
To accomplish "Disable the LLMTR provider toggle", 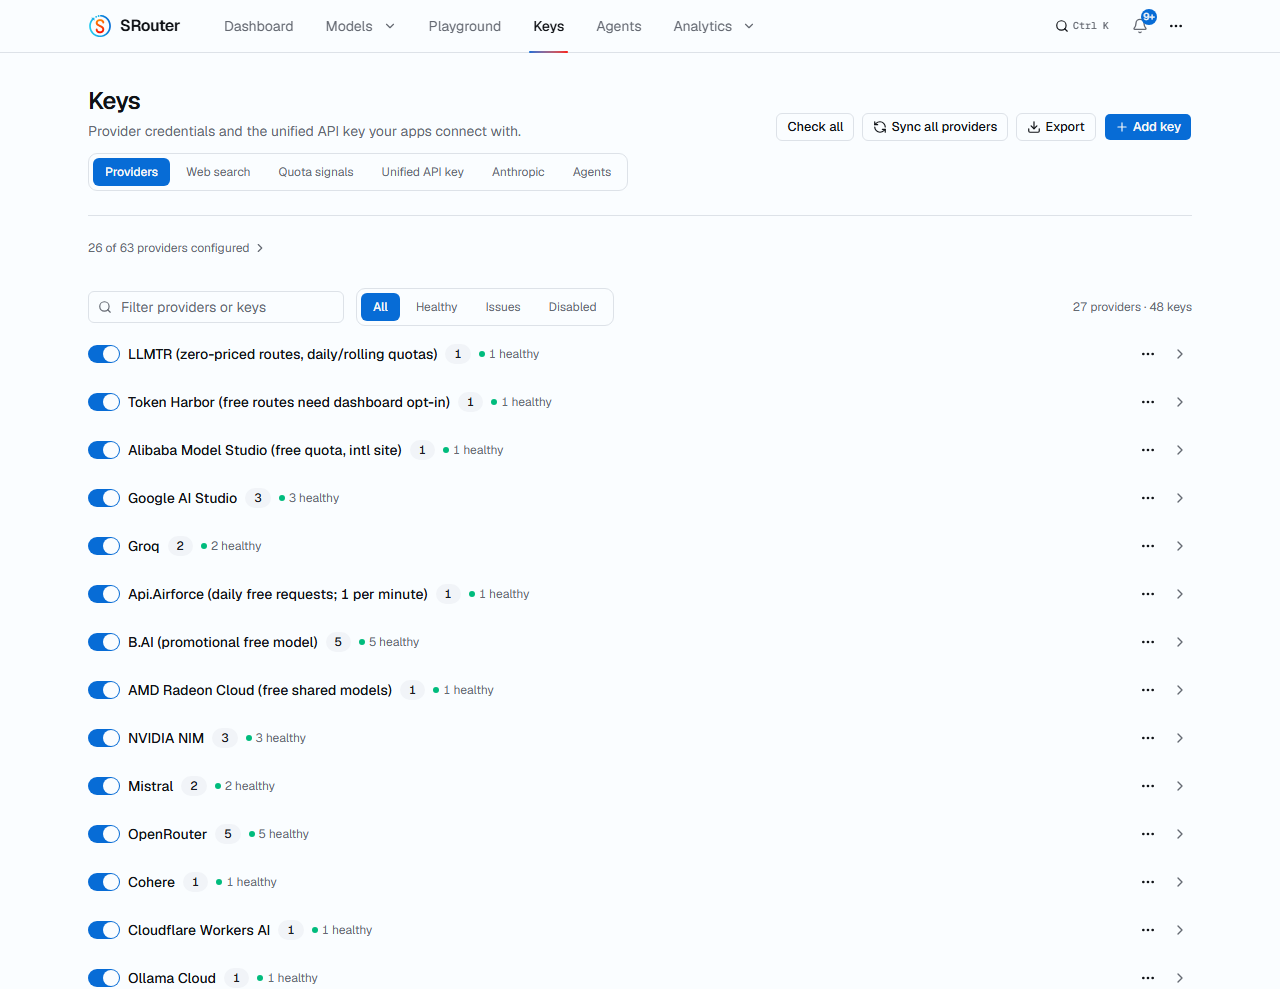I will point(104,354).
